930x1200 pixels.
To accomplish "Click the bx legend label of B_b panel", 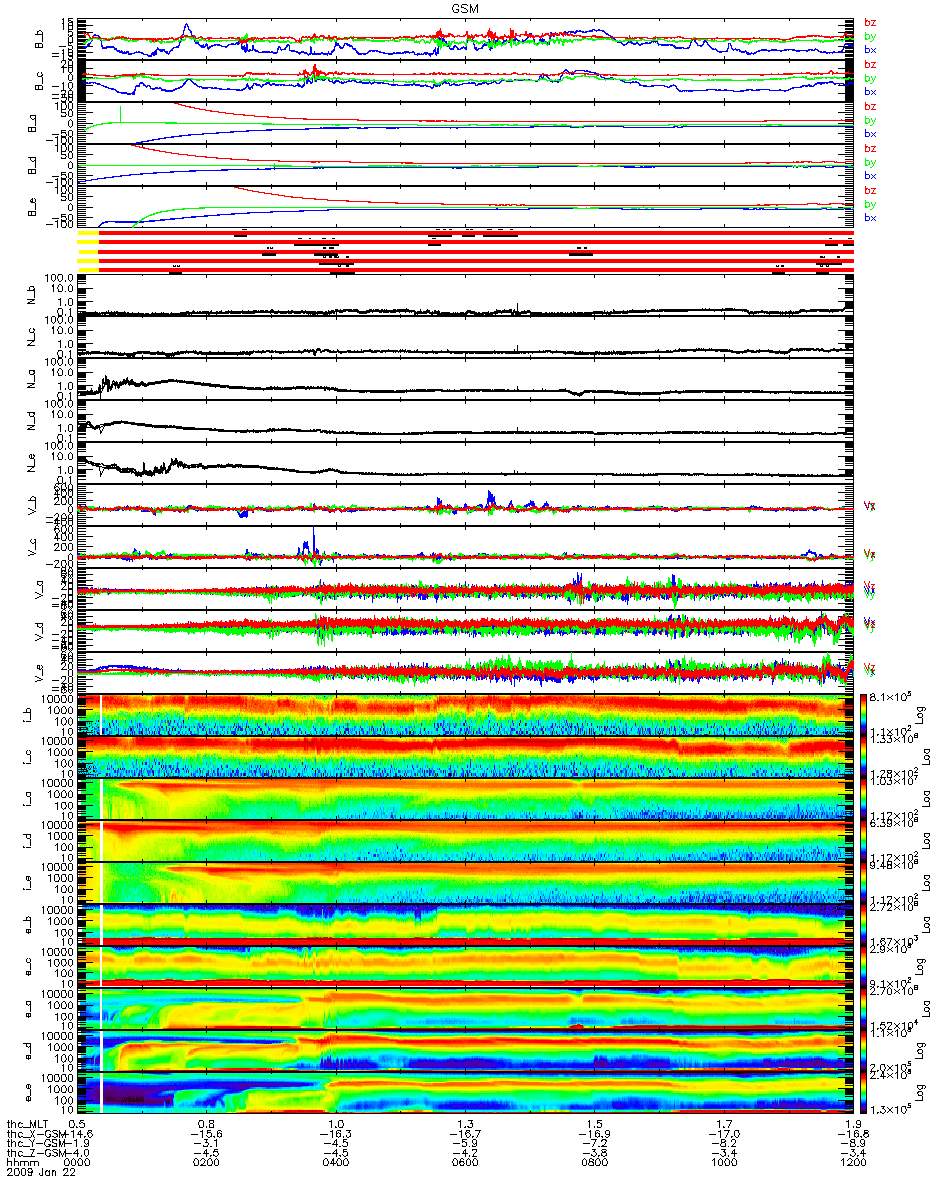I will [870, 49].
